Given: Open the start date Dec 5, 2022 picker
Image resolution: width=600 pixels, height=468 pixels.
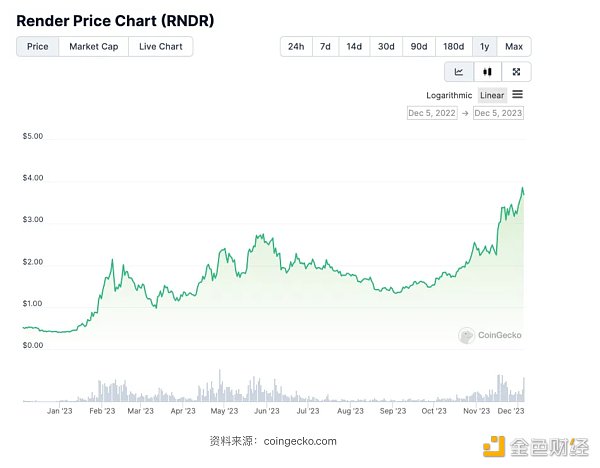Looking at the screenshot, I should [x=433, y=114].
